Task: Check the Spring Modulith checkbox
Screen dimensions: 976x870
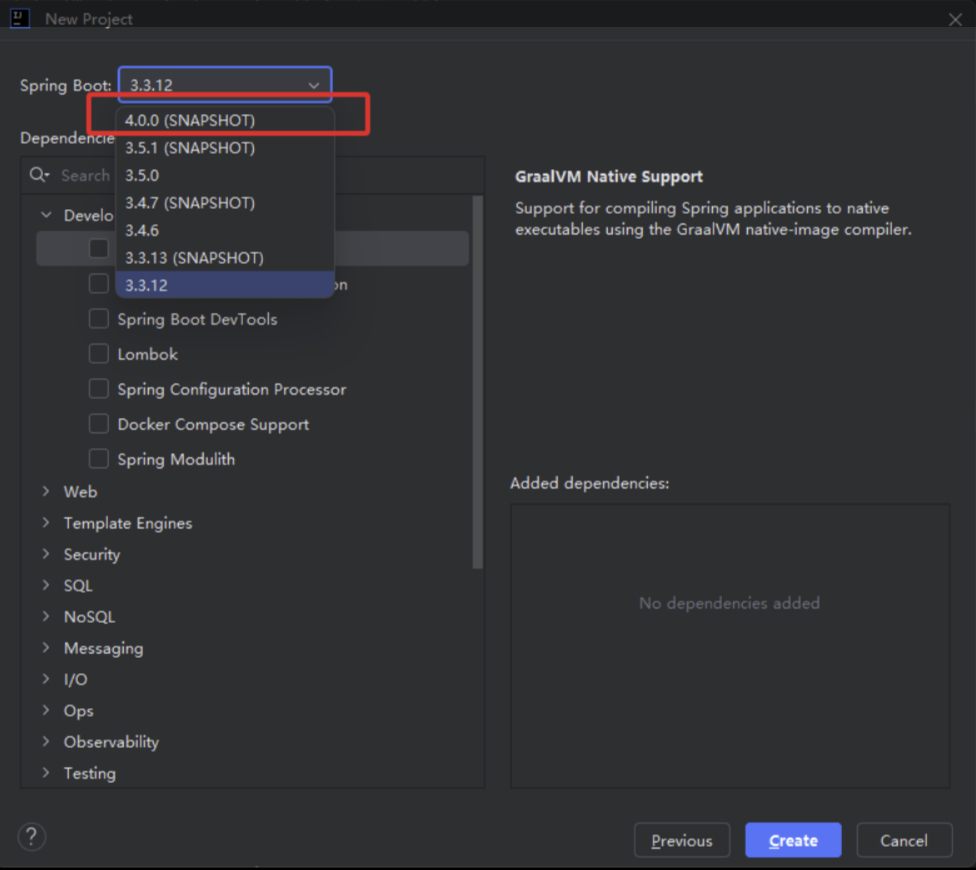Action: (x=99, y=459)
